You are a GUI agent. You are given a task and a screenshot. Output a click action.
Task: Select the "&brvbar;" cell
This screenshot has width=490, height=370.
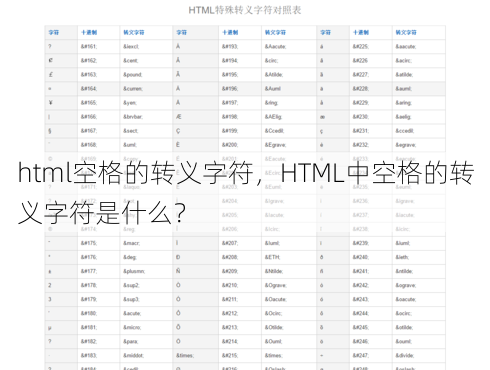click(x=146, y=117)
